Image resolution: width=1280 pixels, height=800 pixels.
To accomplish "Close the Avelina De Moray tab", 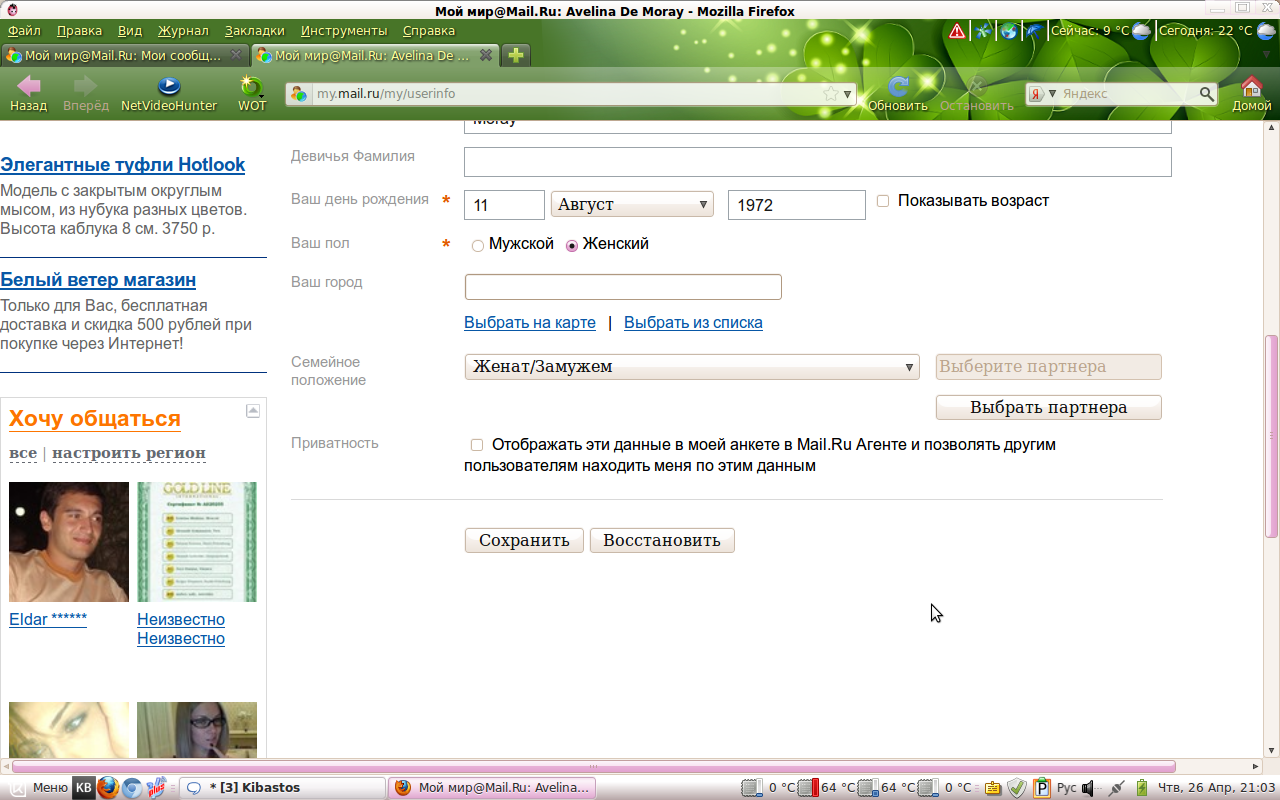I will (x=485, y=55).
